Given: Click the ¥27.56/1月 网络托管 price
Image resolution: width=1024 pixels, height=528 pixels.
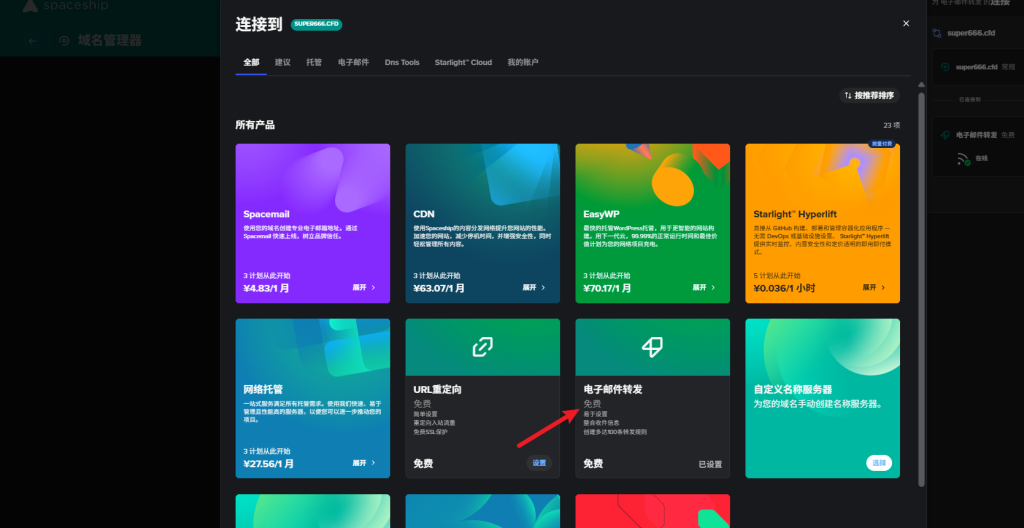Looking at the screenshot, I should [269, 463].
